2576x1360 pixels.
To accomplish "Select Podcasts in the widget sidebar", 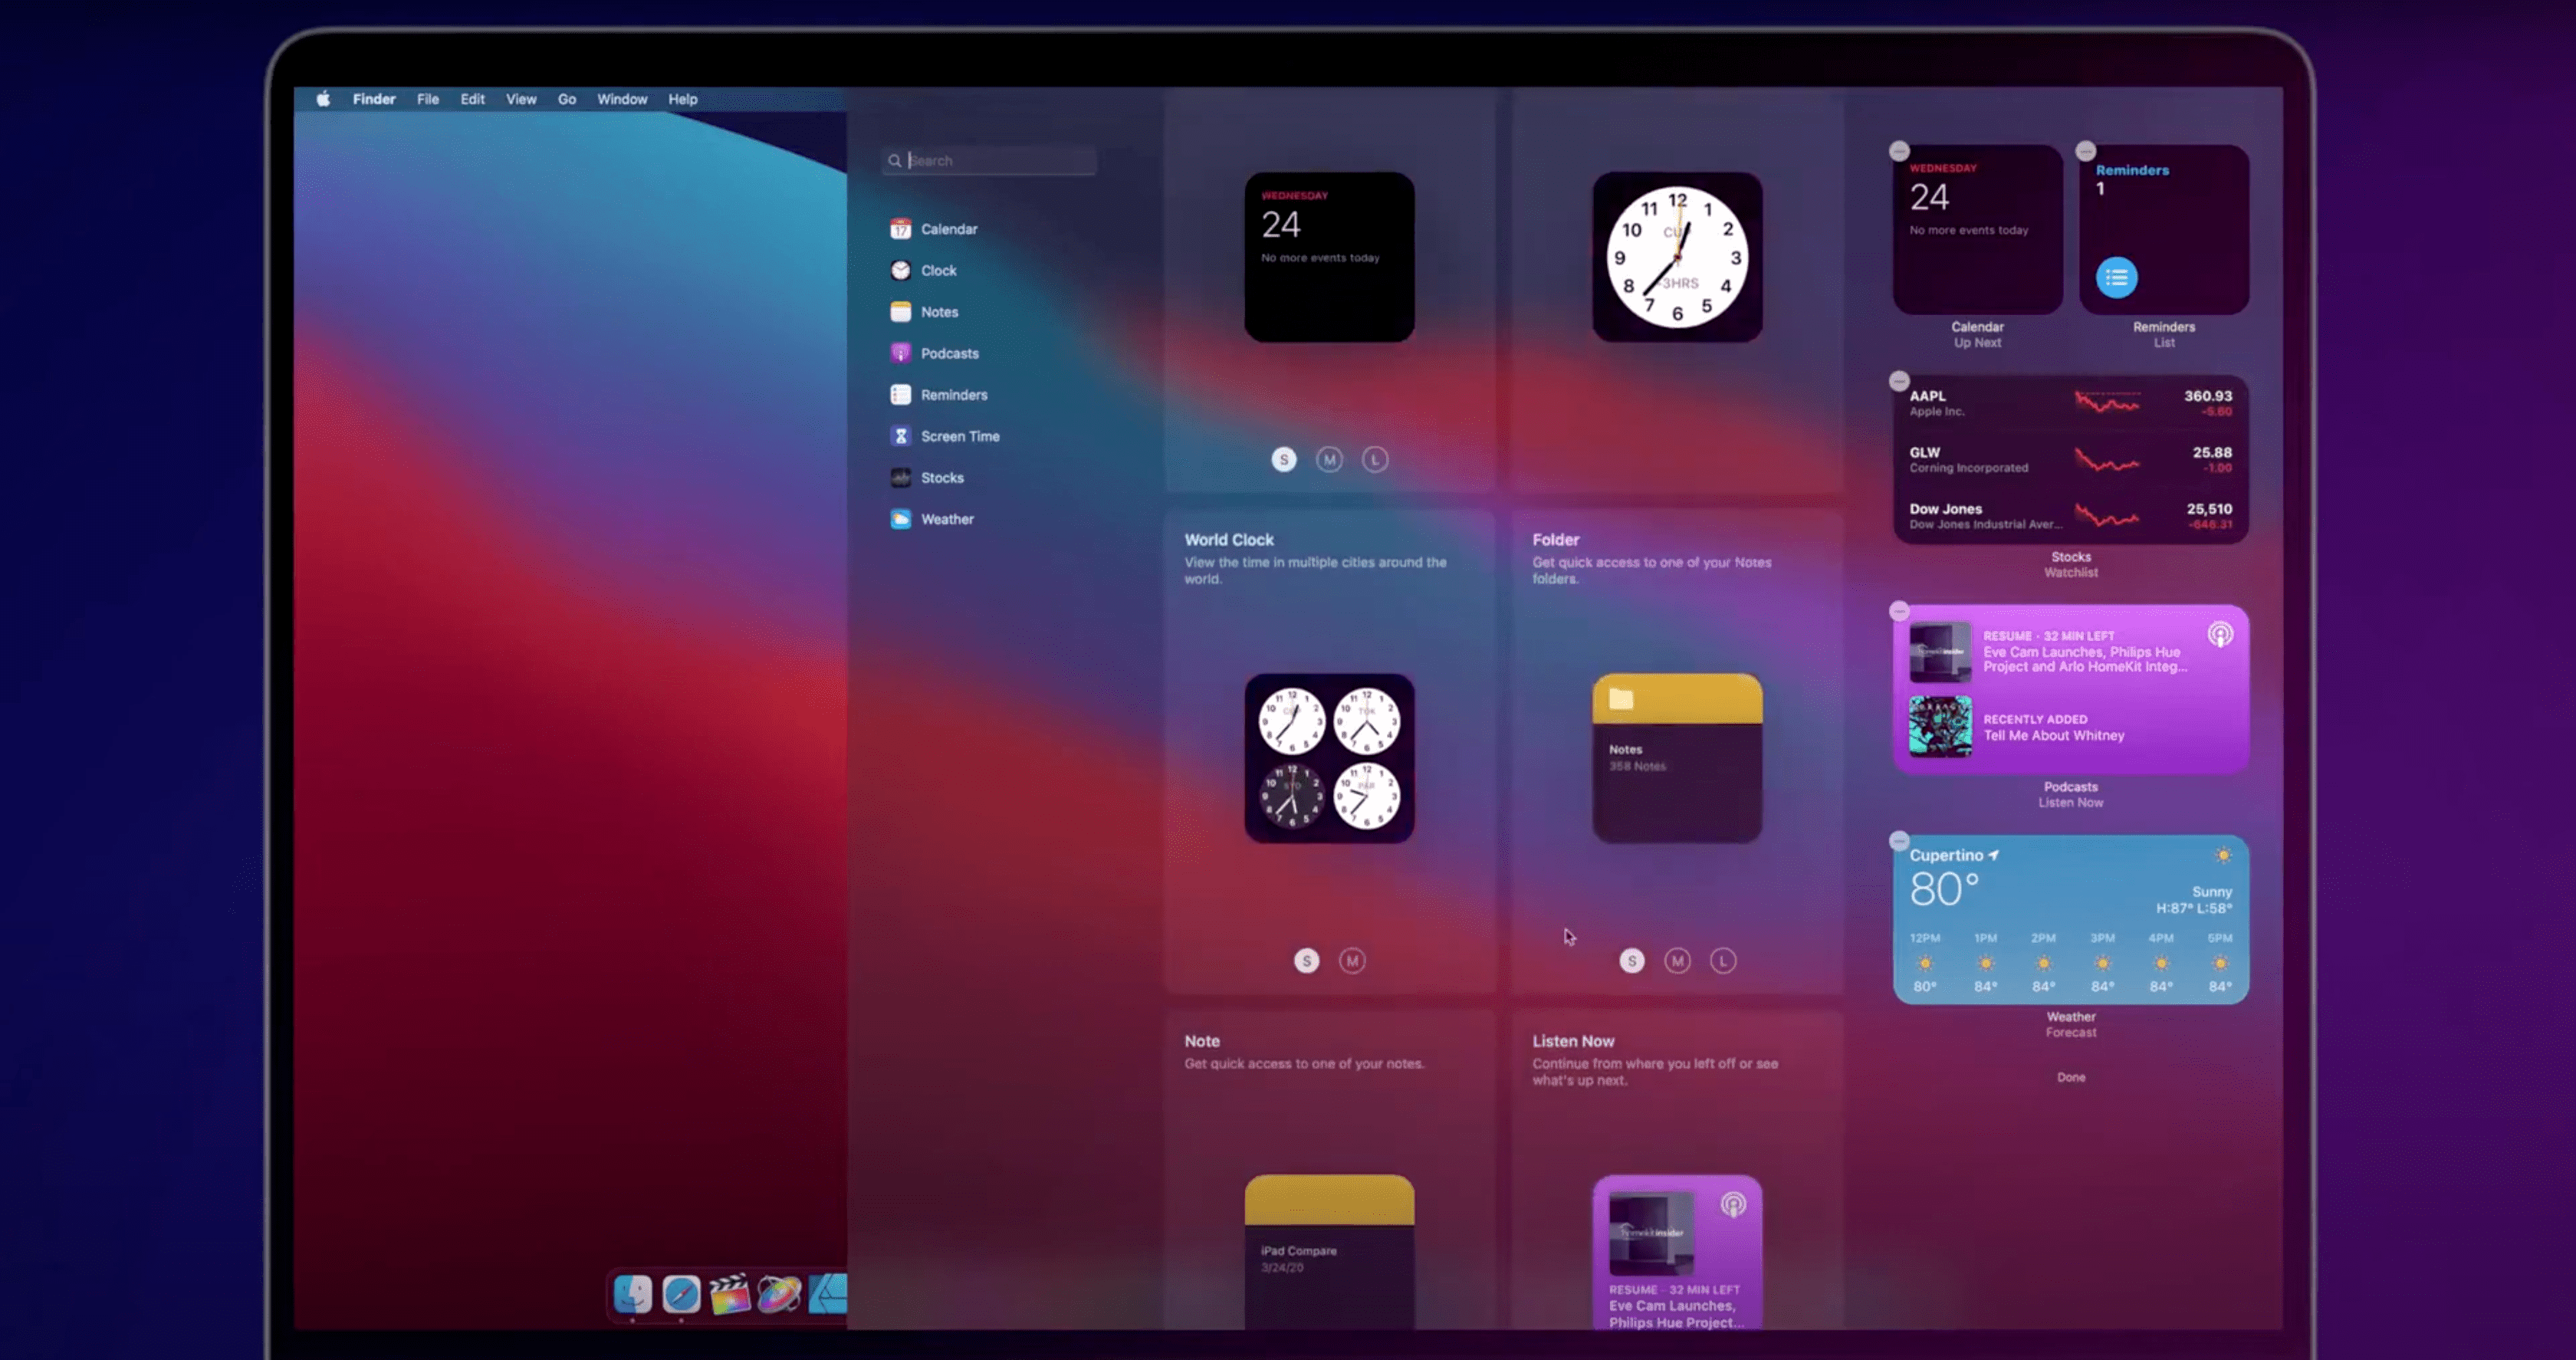I will [x=950, y=353].
